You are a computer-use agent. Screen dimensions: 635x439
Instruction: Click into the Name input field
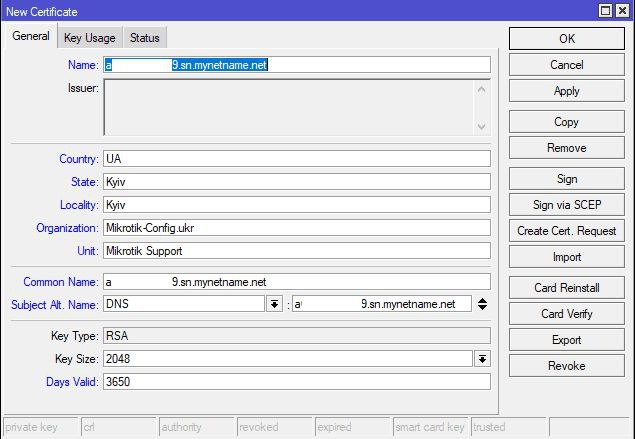pos(297,65)
